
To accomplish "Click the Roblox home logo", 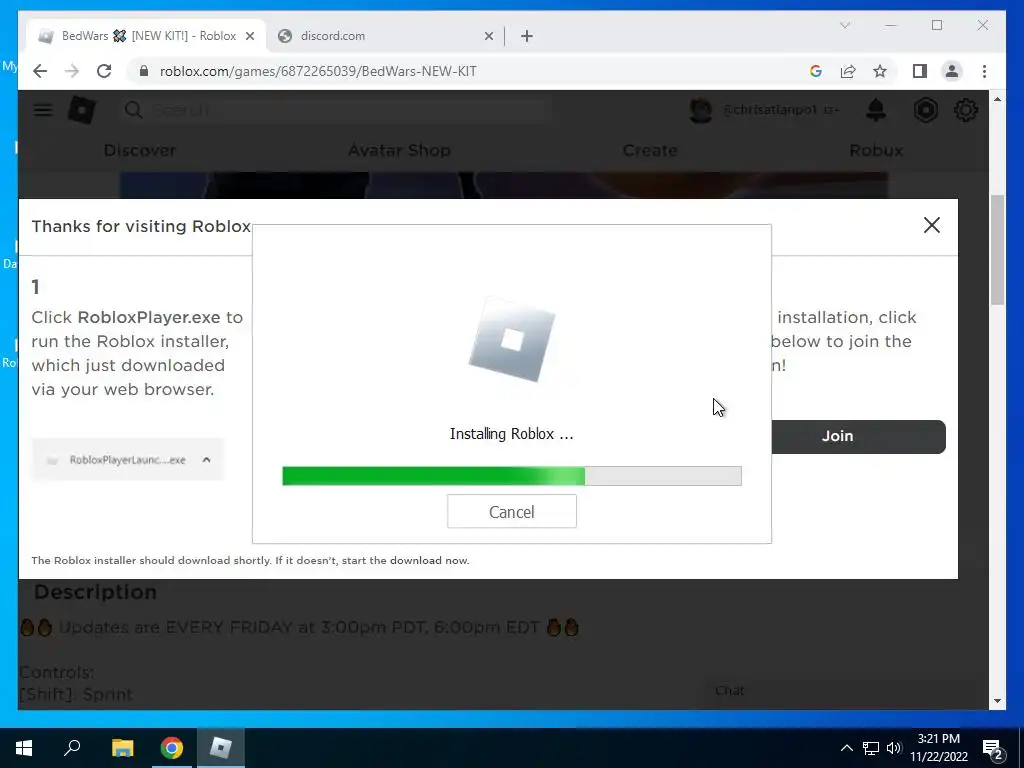I will pyautogui.click(x=82, y=110).
